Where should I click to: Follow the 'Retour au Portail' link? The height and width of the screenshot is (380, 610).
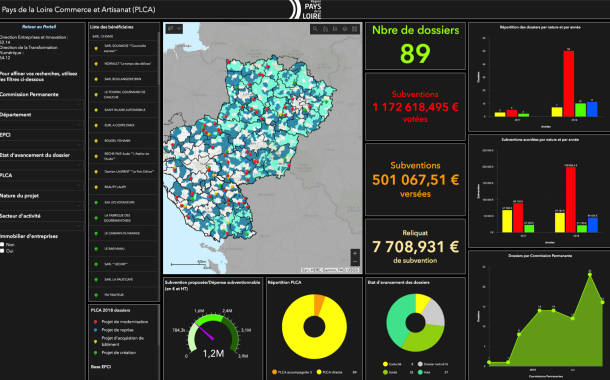pyautogui.click(x=39, y=27)
